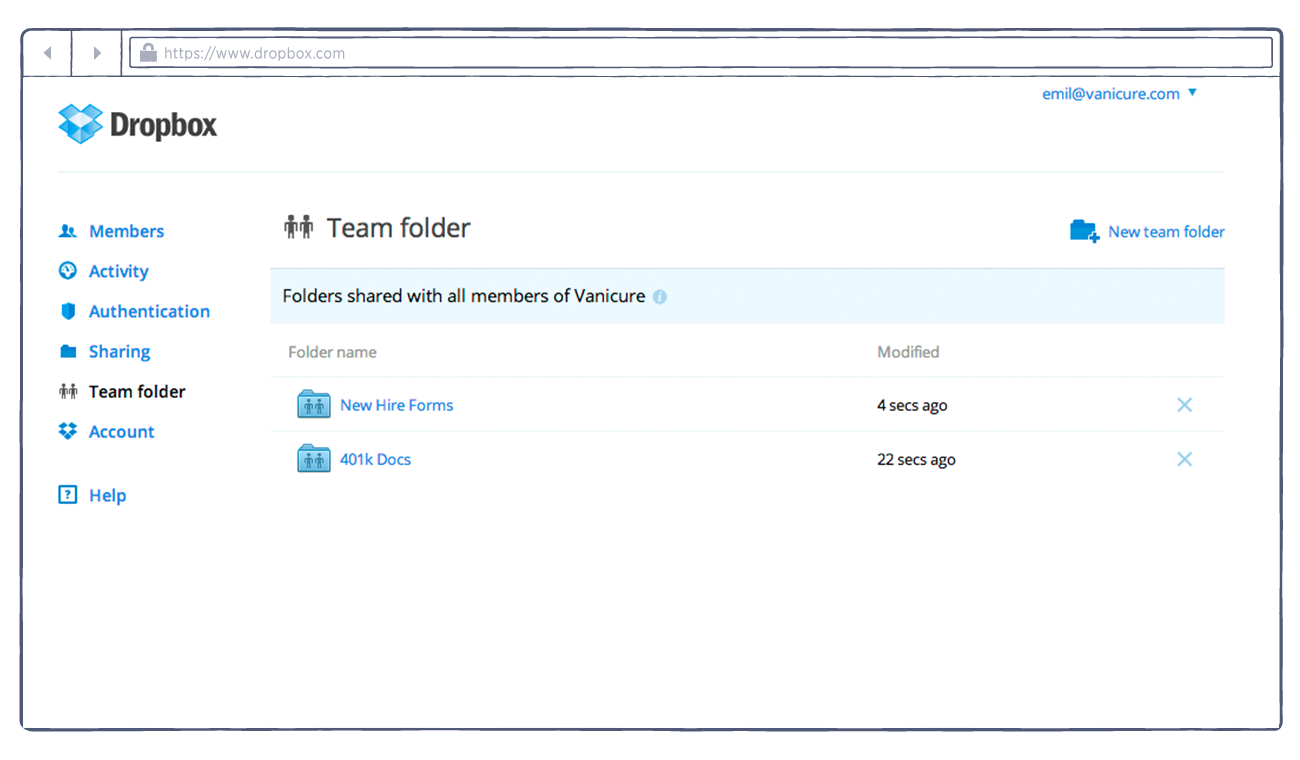Click the Sharing folder icon
The height and width of the screenshot is (760, 1300).
point(68,351)
